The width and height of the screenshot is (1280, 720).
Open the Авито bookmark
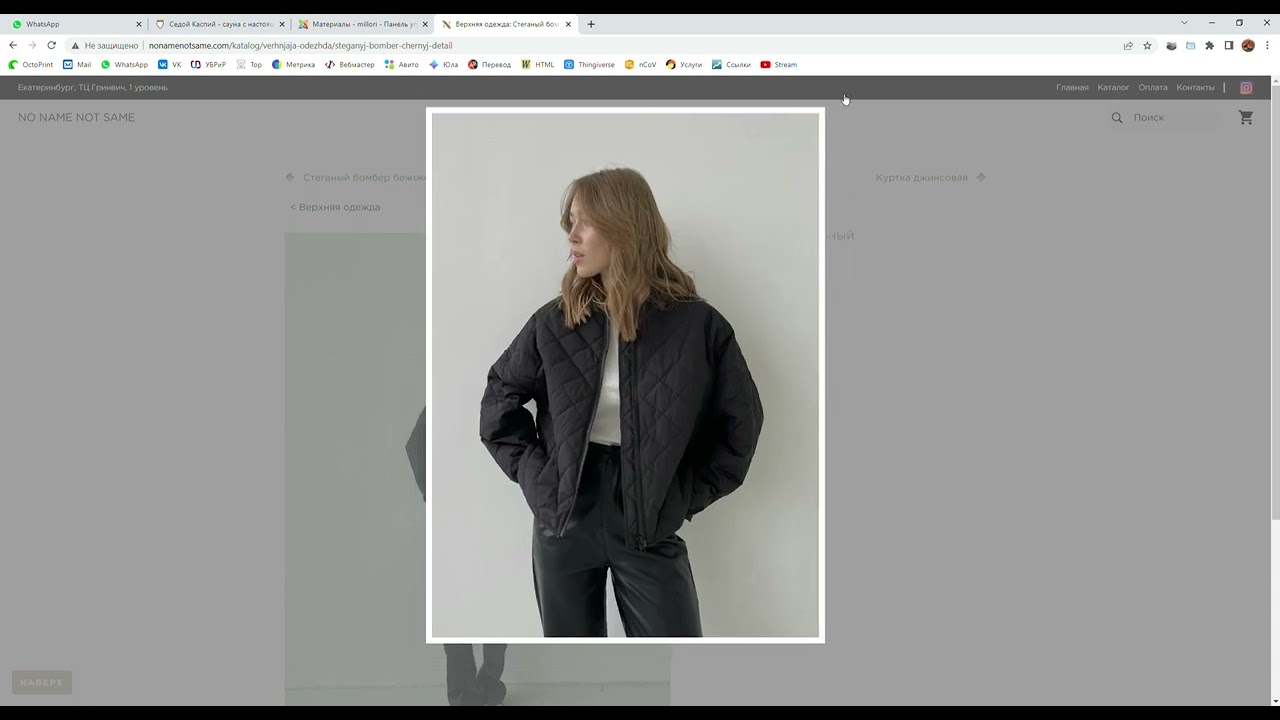coord(401,64)
